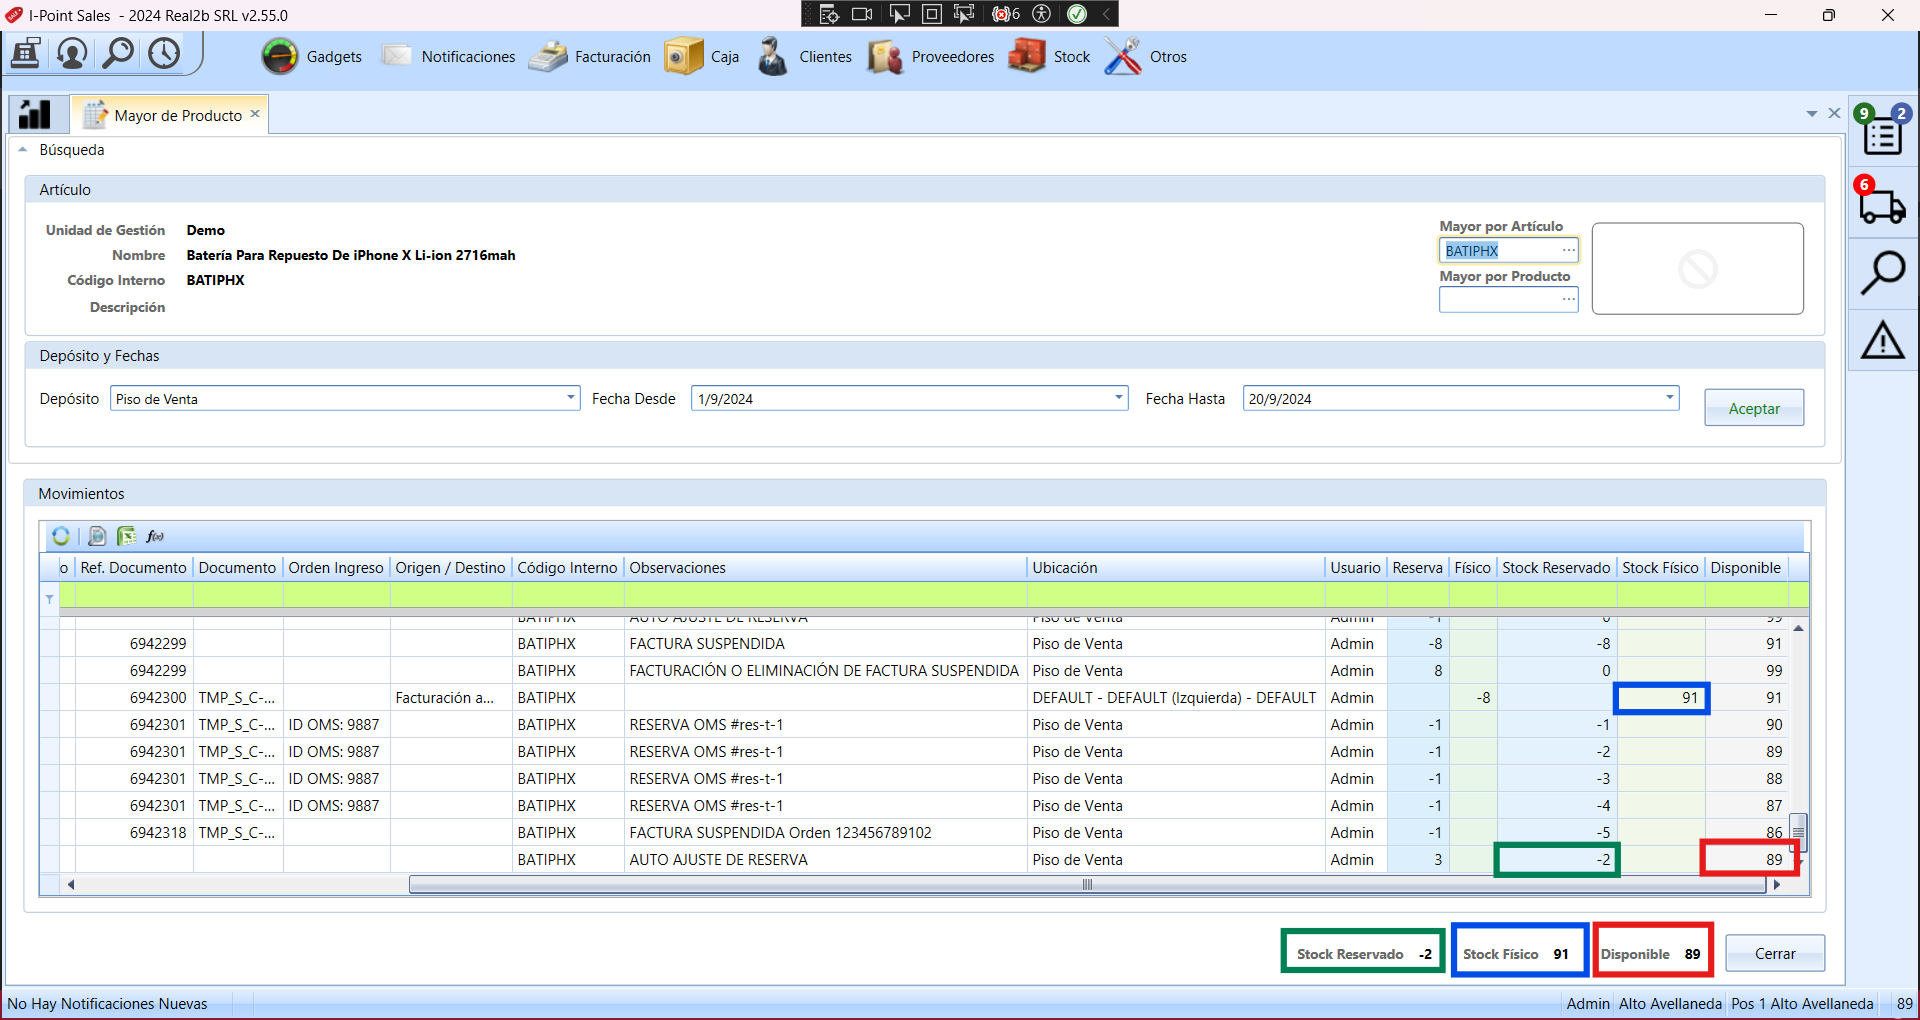The image size is (1920, 1020).
Task: Click the empty product image placeholder
Action: pyautogui.click(x=1698, y=269)
